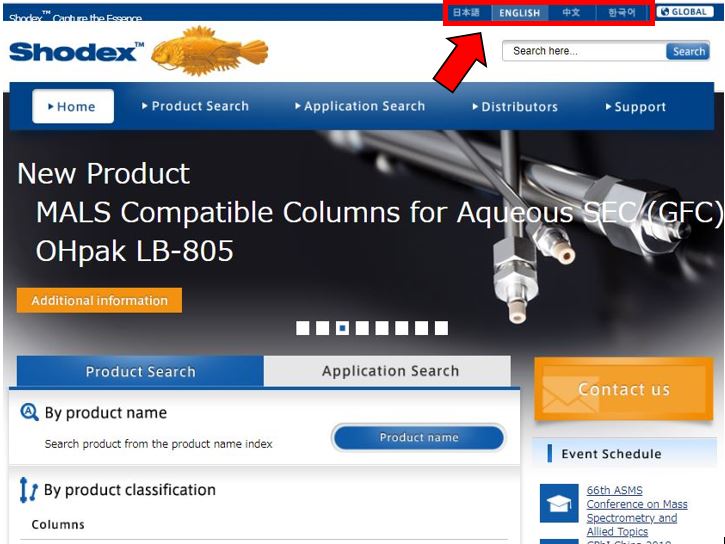Switch site language to Korean

tap(622, 12)
